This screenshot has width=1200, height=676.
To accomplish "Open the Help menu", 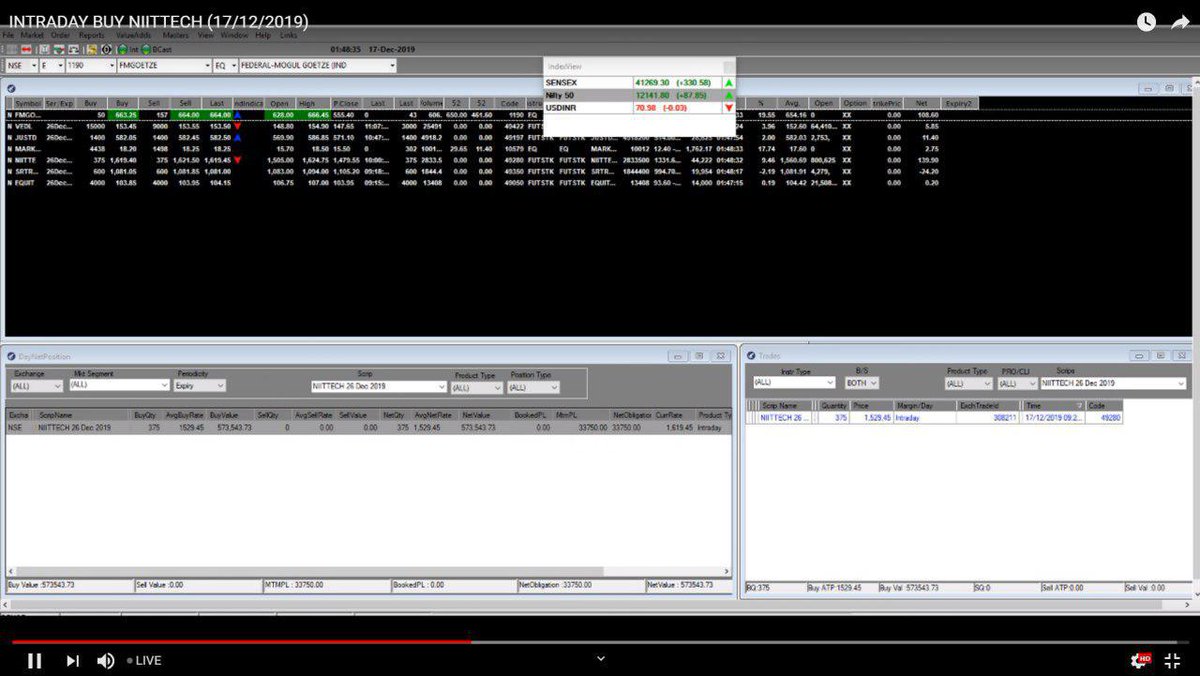I will (263, 35).
